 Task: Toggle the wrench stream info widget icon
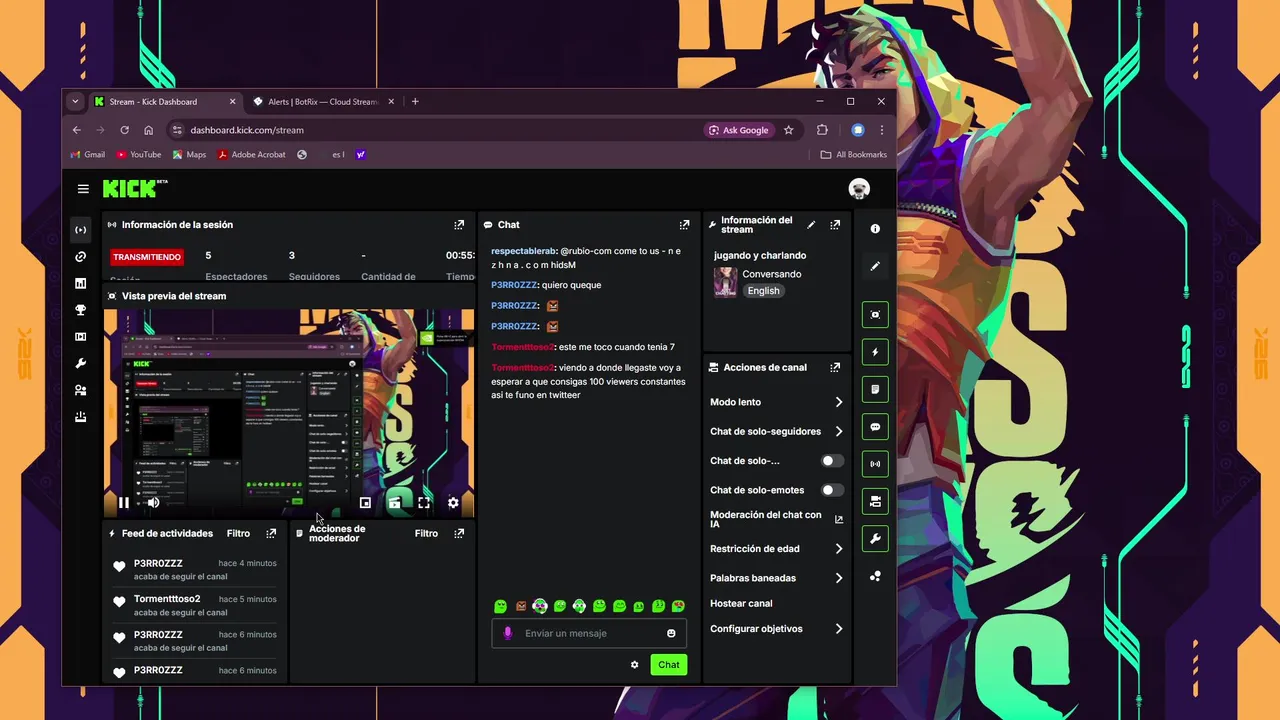875,539
